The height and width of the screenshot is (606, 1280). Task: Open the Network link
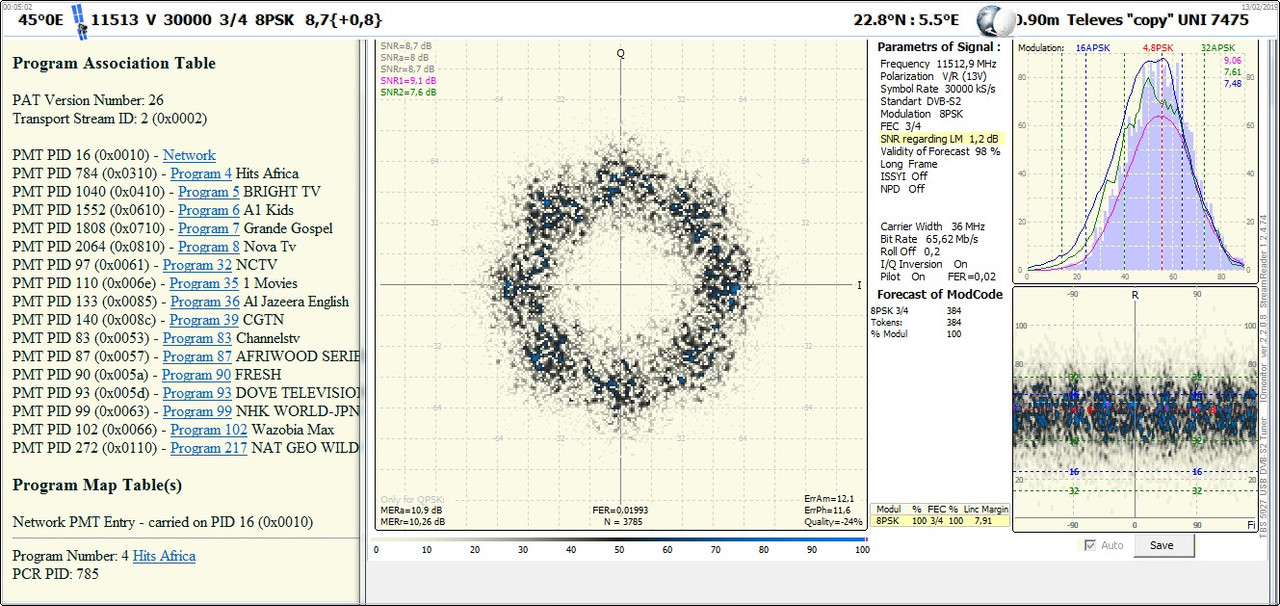[189, 155]
